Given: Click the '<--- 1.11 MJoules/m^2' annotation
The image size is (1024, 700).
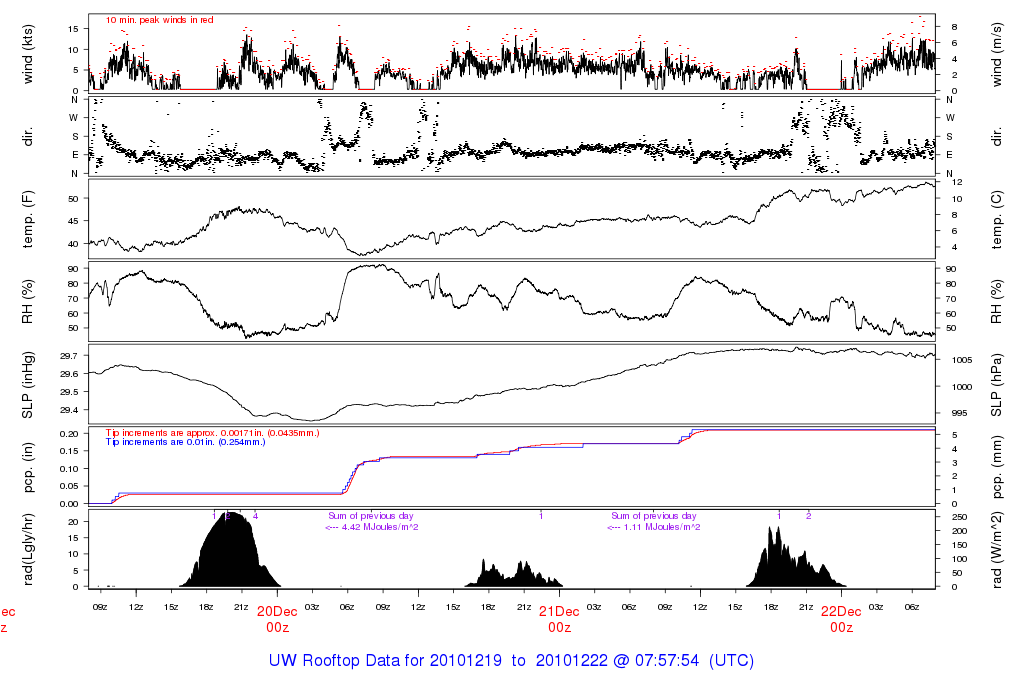Looking at the screenshot, I should click(x=654, y=527).
